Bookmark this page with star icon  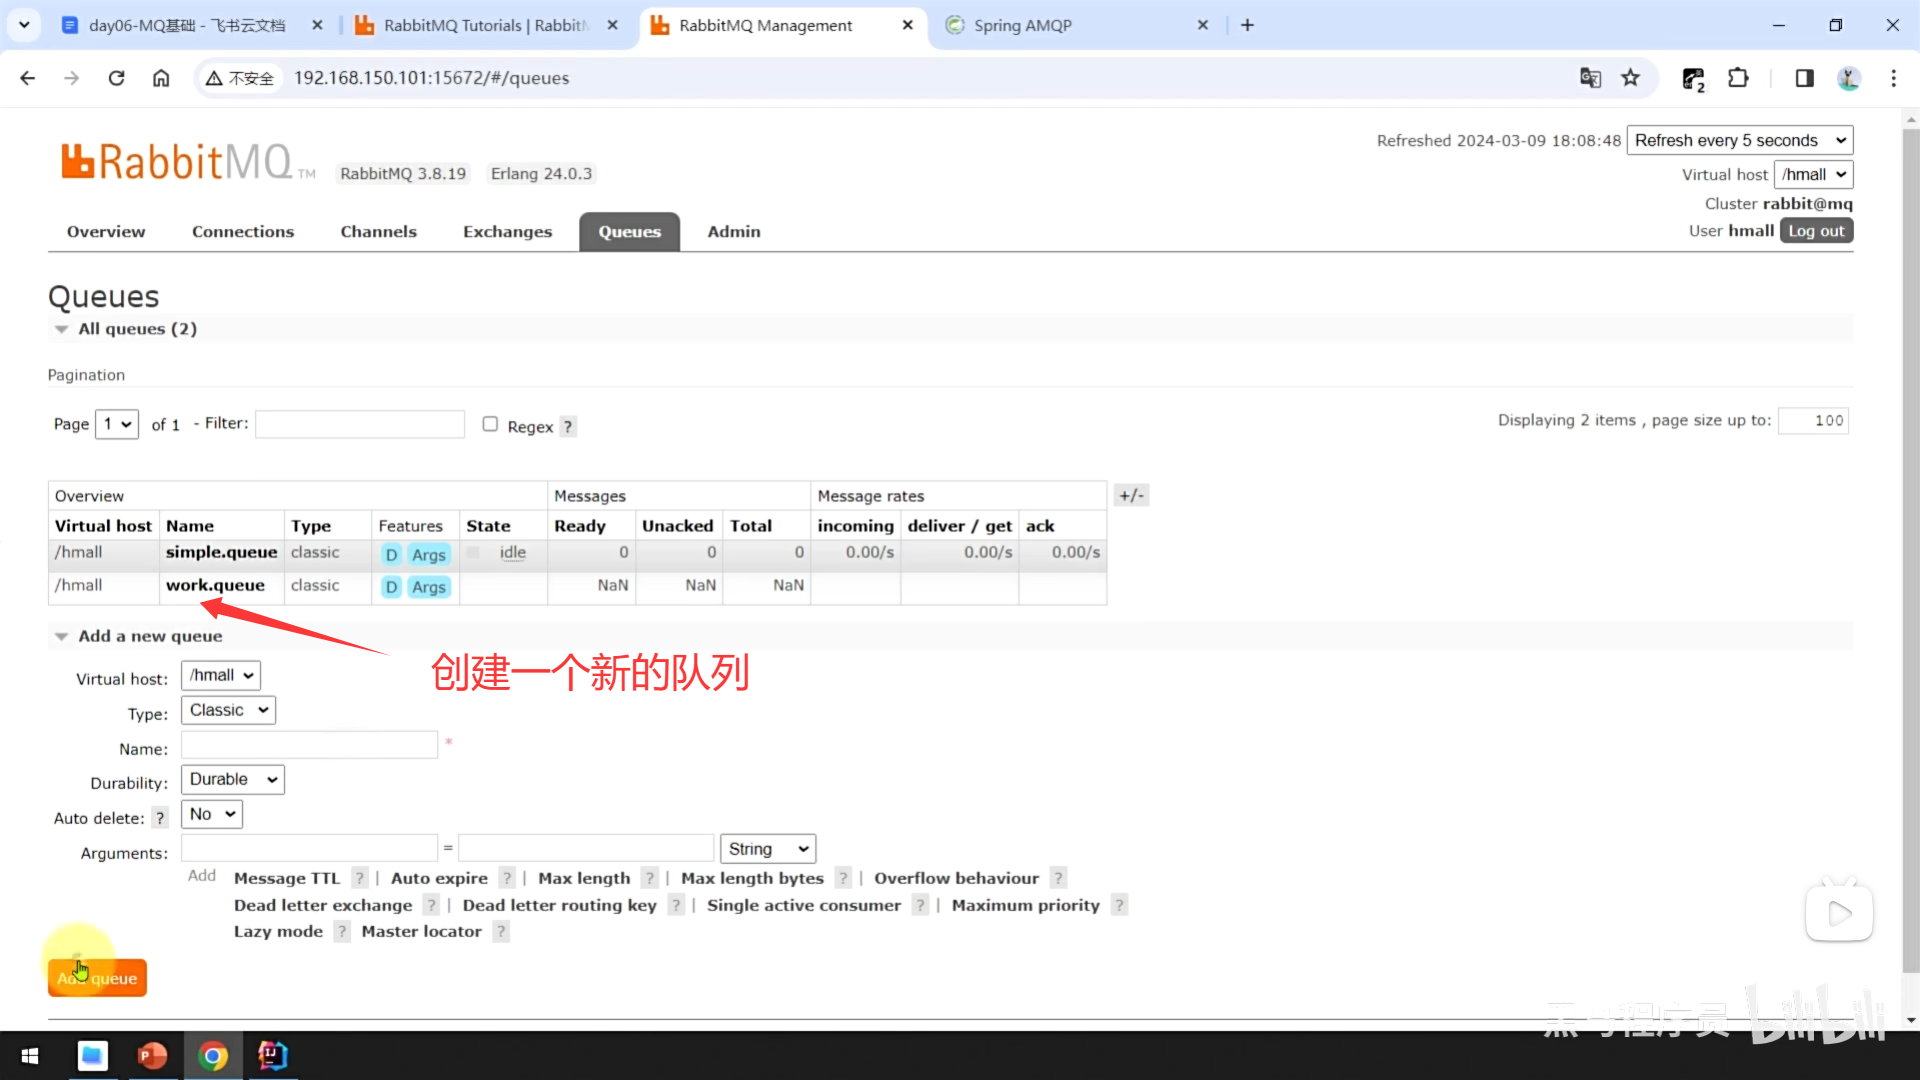click(x=1631, y=78)
